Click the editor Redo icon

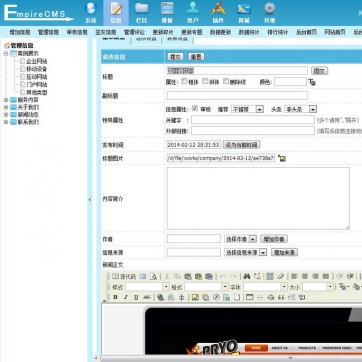click(233, 276)
